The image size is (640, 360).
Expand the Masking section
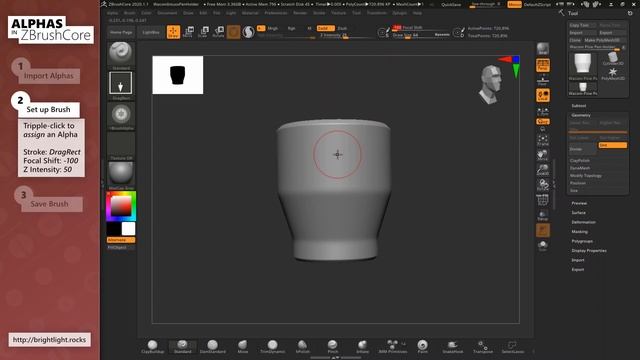pyautogui.click(x=580, y=232)
